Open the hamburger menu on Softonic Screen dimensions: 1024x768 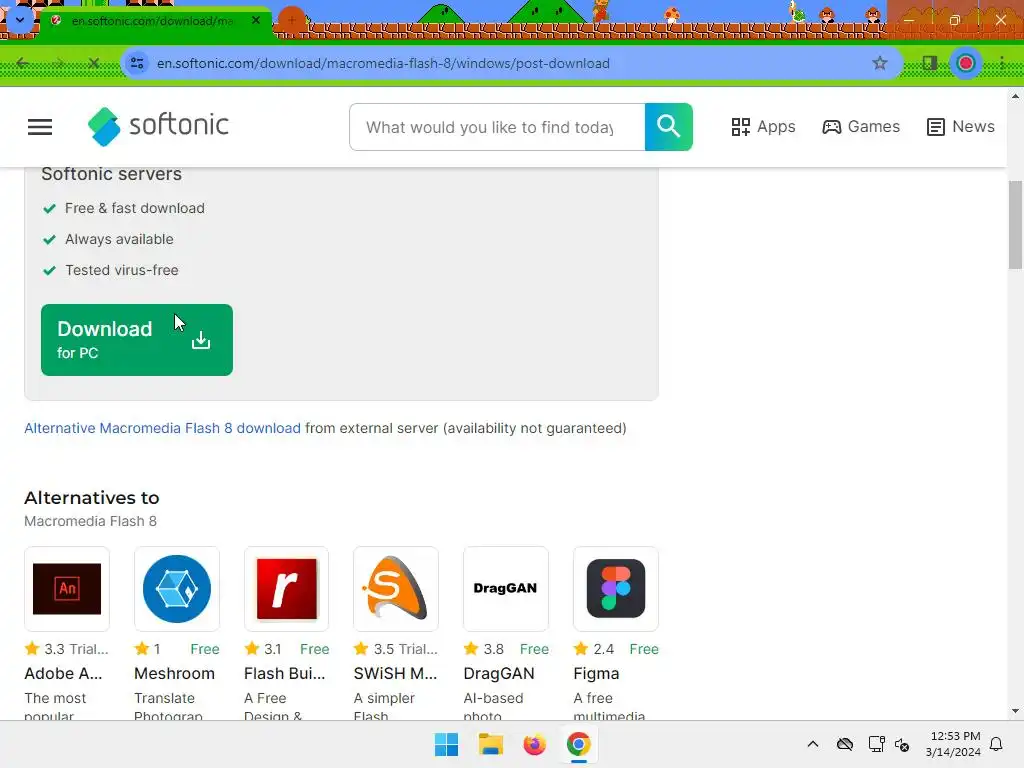coord(40,127)
